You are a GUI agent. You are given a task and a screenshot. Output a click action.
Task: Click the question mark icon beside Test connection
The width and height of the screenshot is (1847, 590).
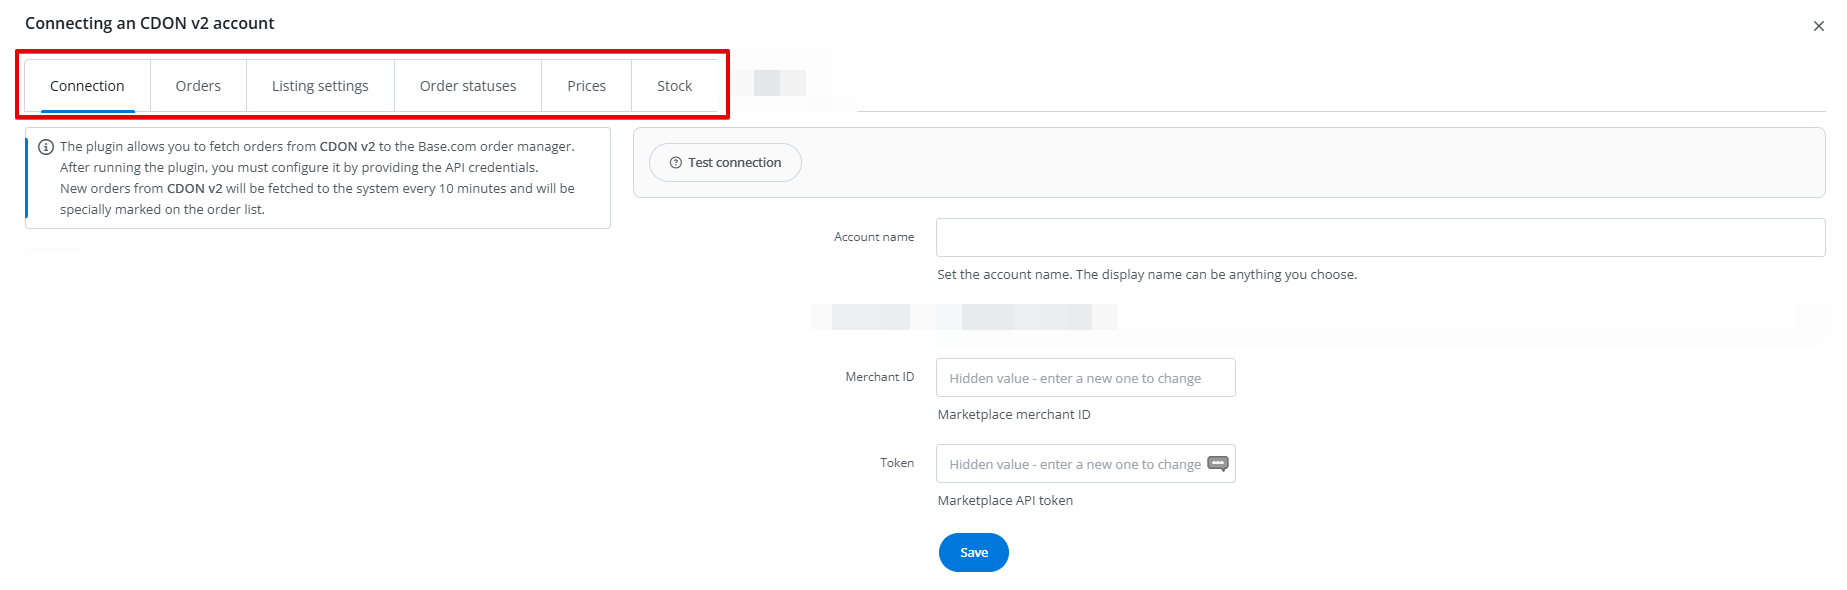coord(676,163)
